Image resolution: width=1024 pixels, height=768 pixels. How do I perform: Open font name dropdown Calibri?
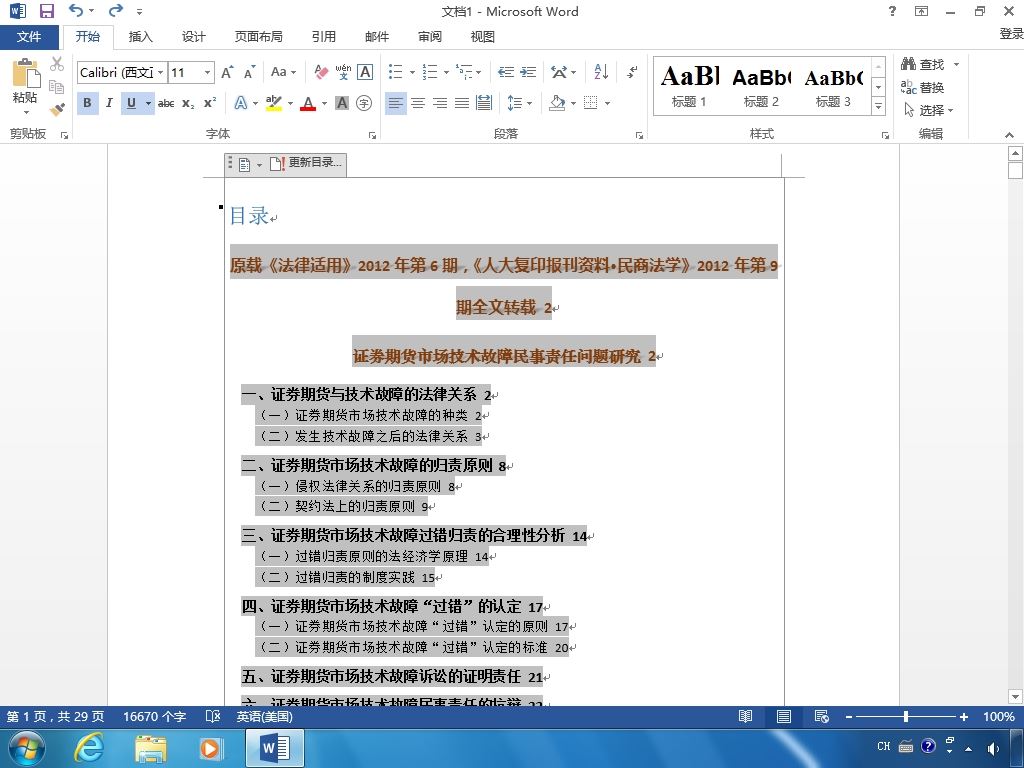160,72
